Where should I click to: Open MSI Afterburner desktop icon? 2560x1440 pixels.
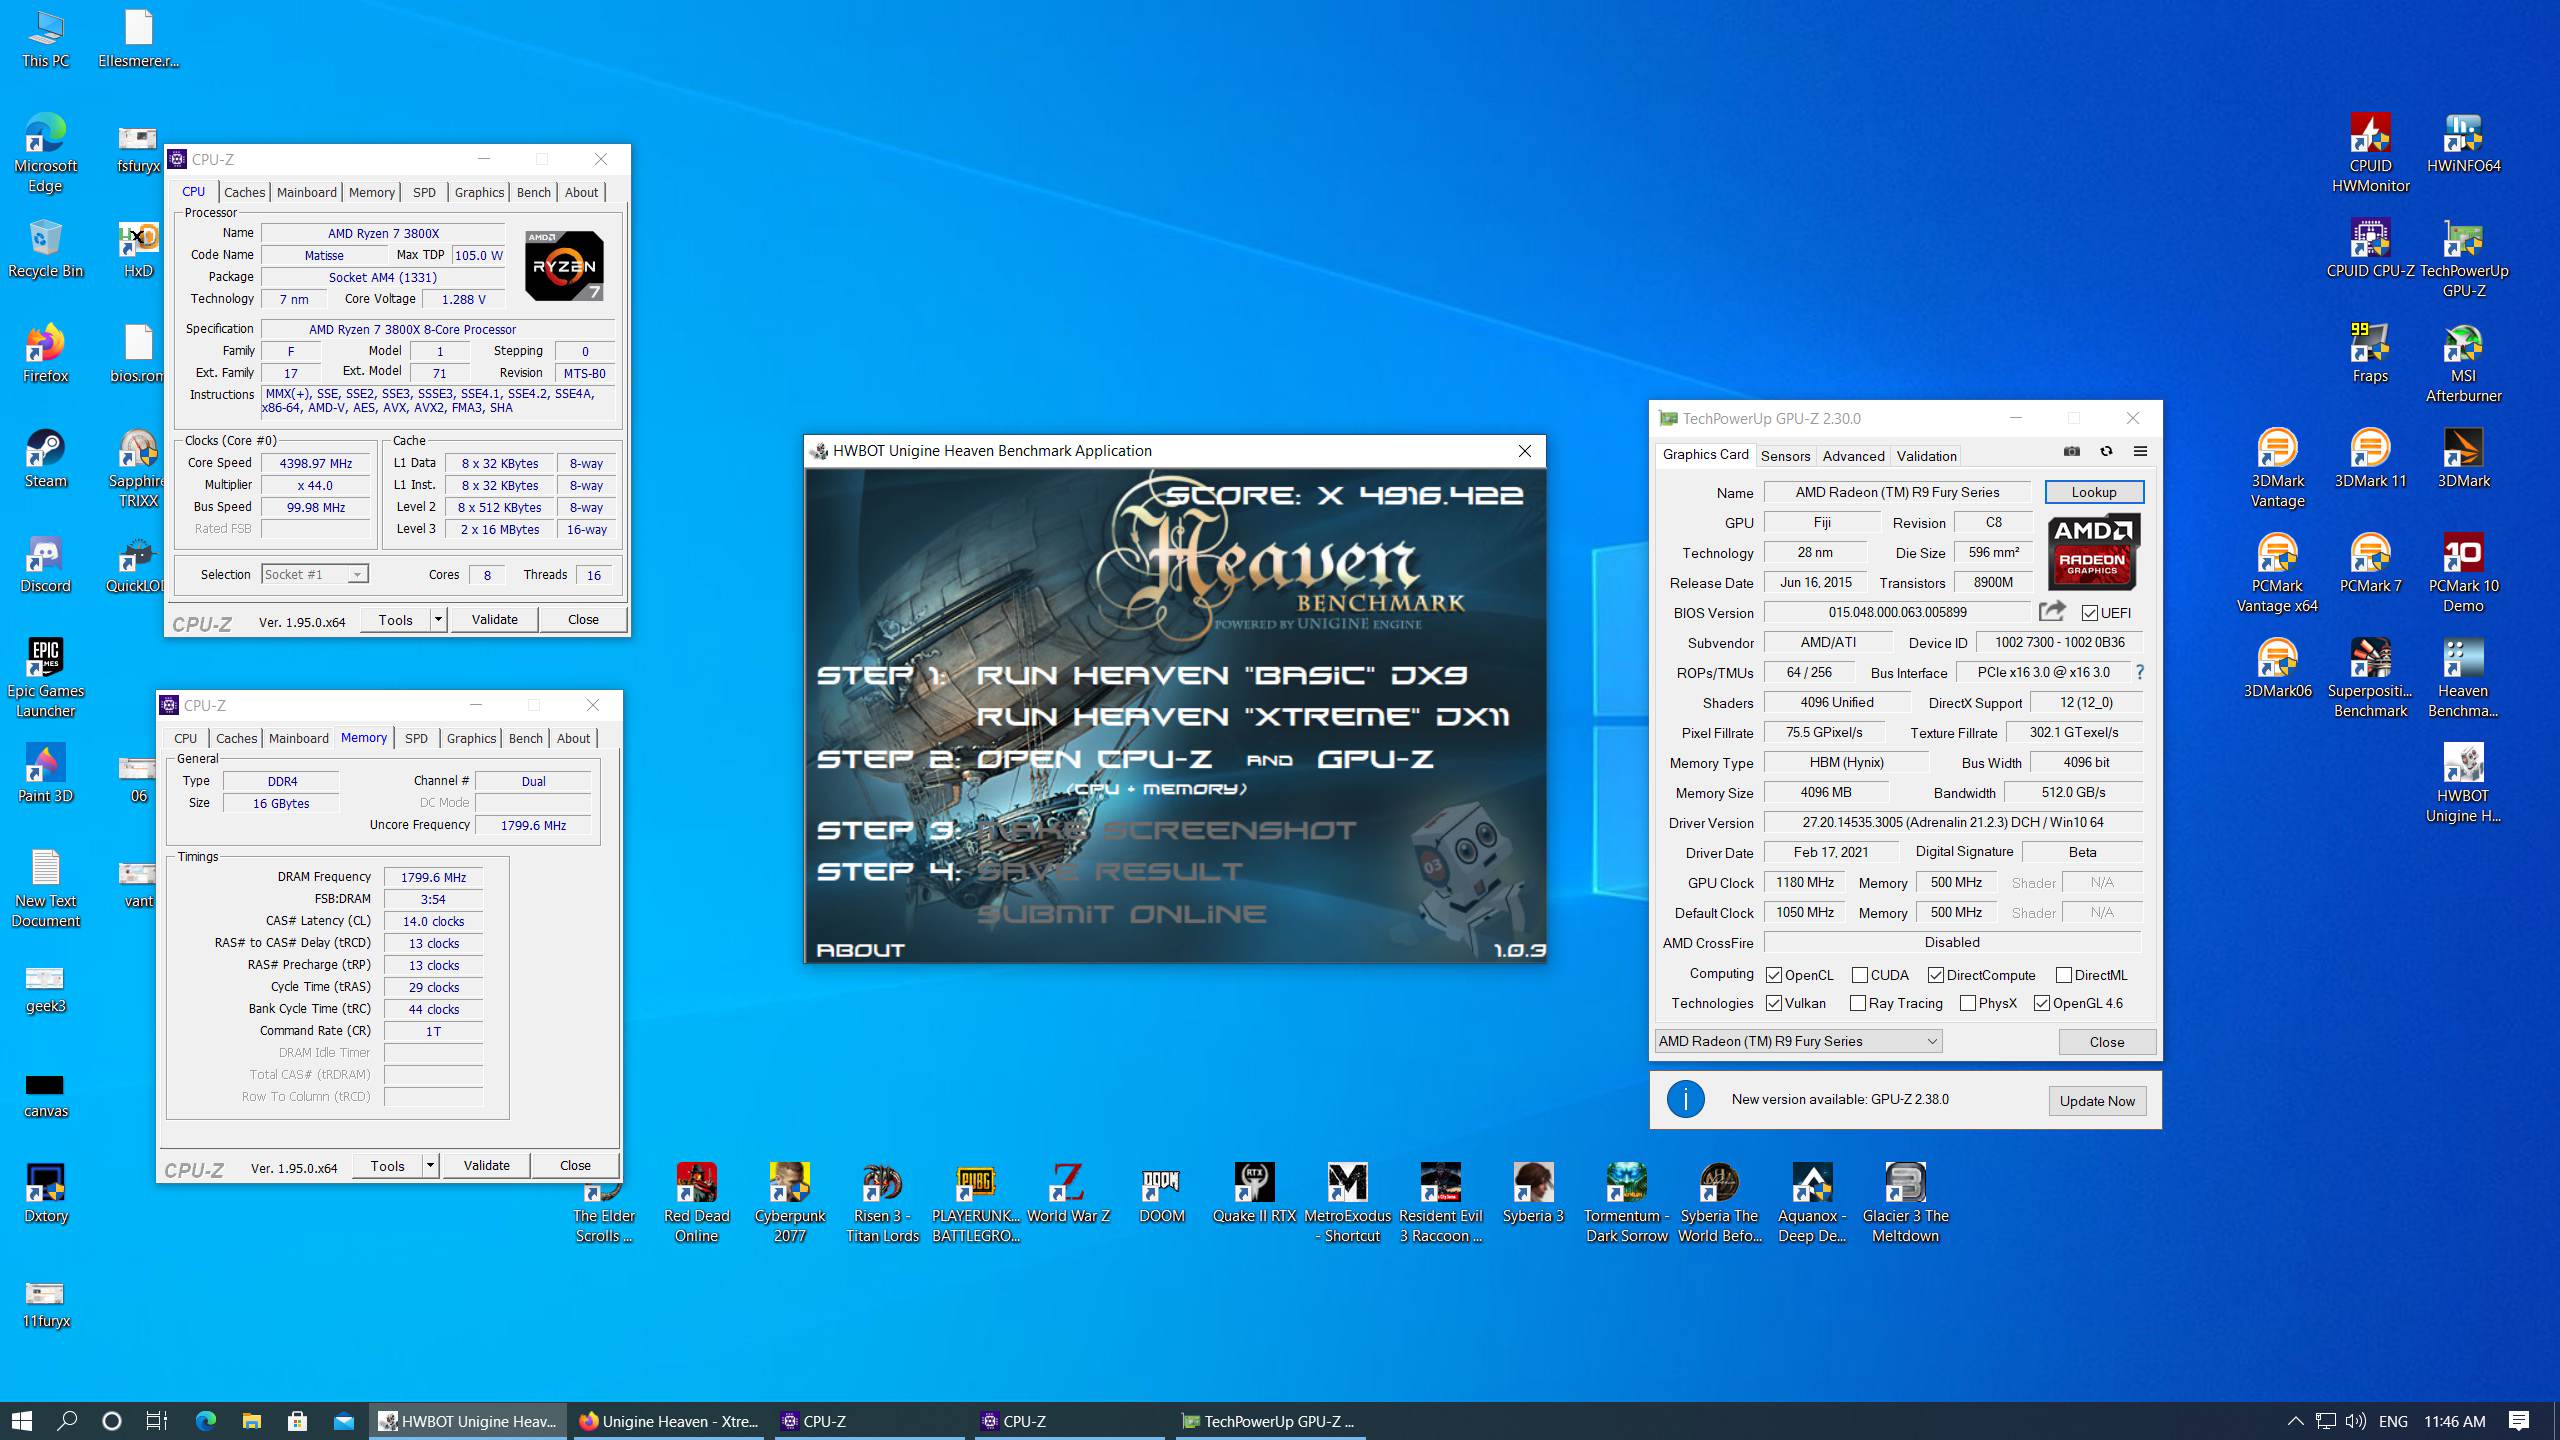click(2463, 365)
